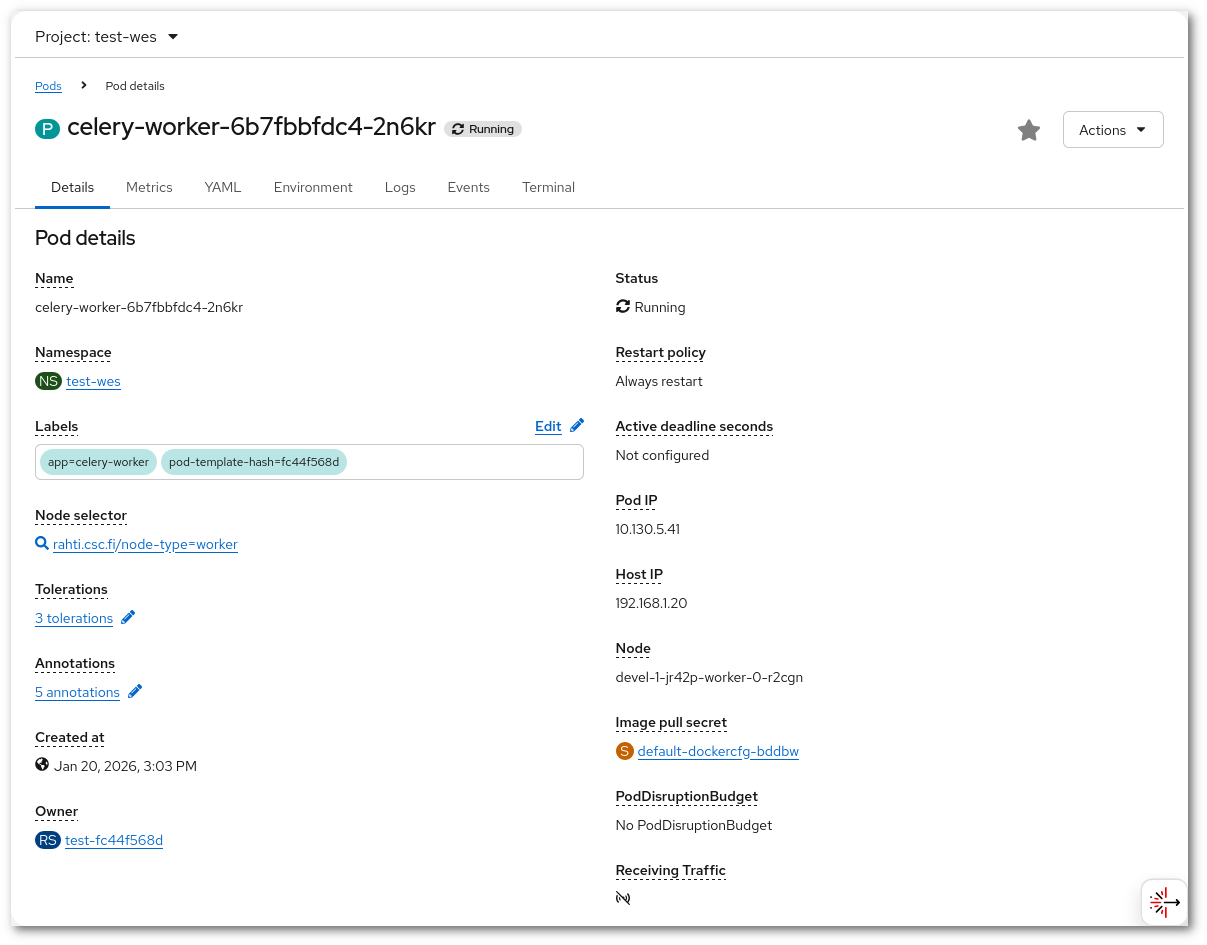Open the Project: test-wes dropdown

tap(107, 37)
